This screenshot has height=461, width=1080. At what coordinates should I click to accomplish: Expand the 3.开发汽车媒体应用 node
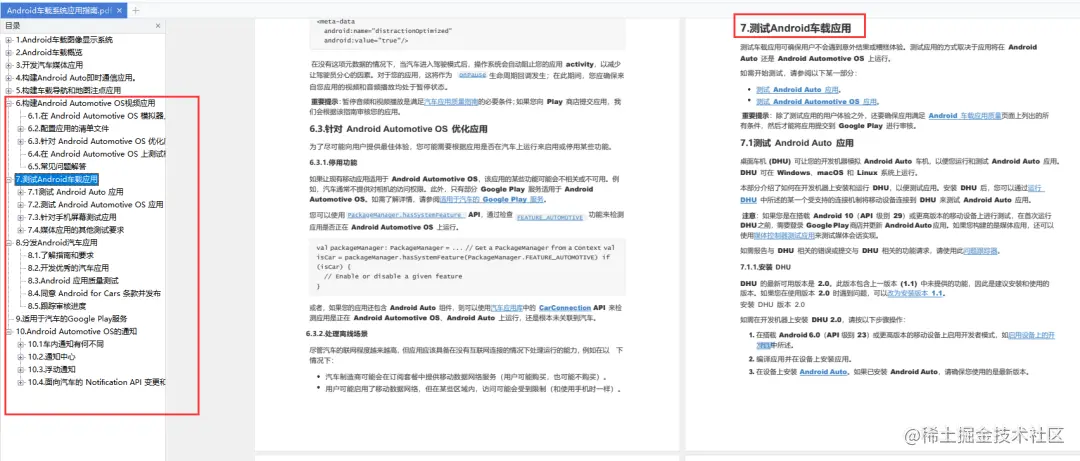[9, 65]
